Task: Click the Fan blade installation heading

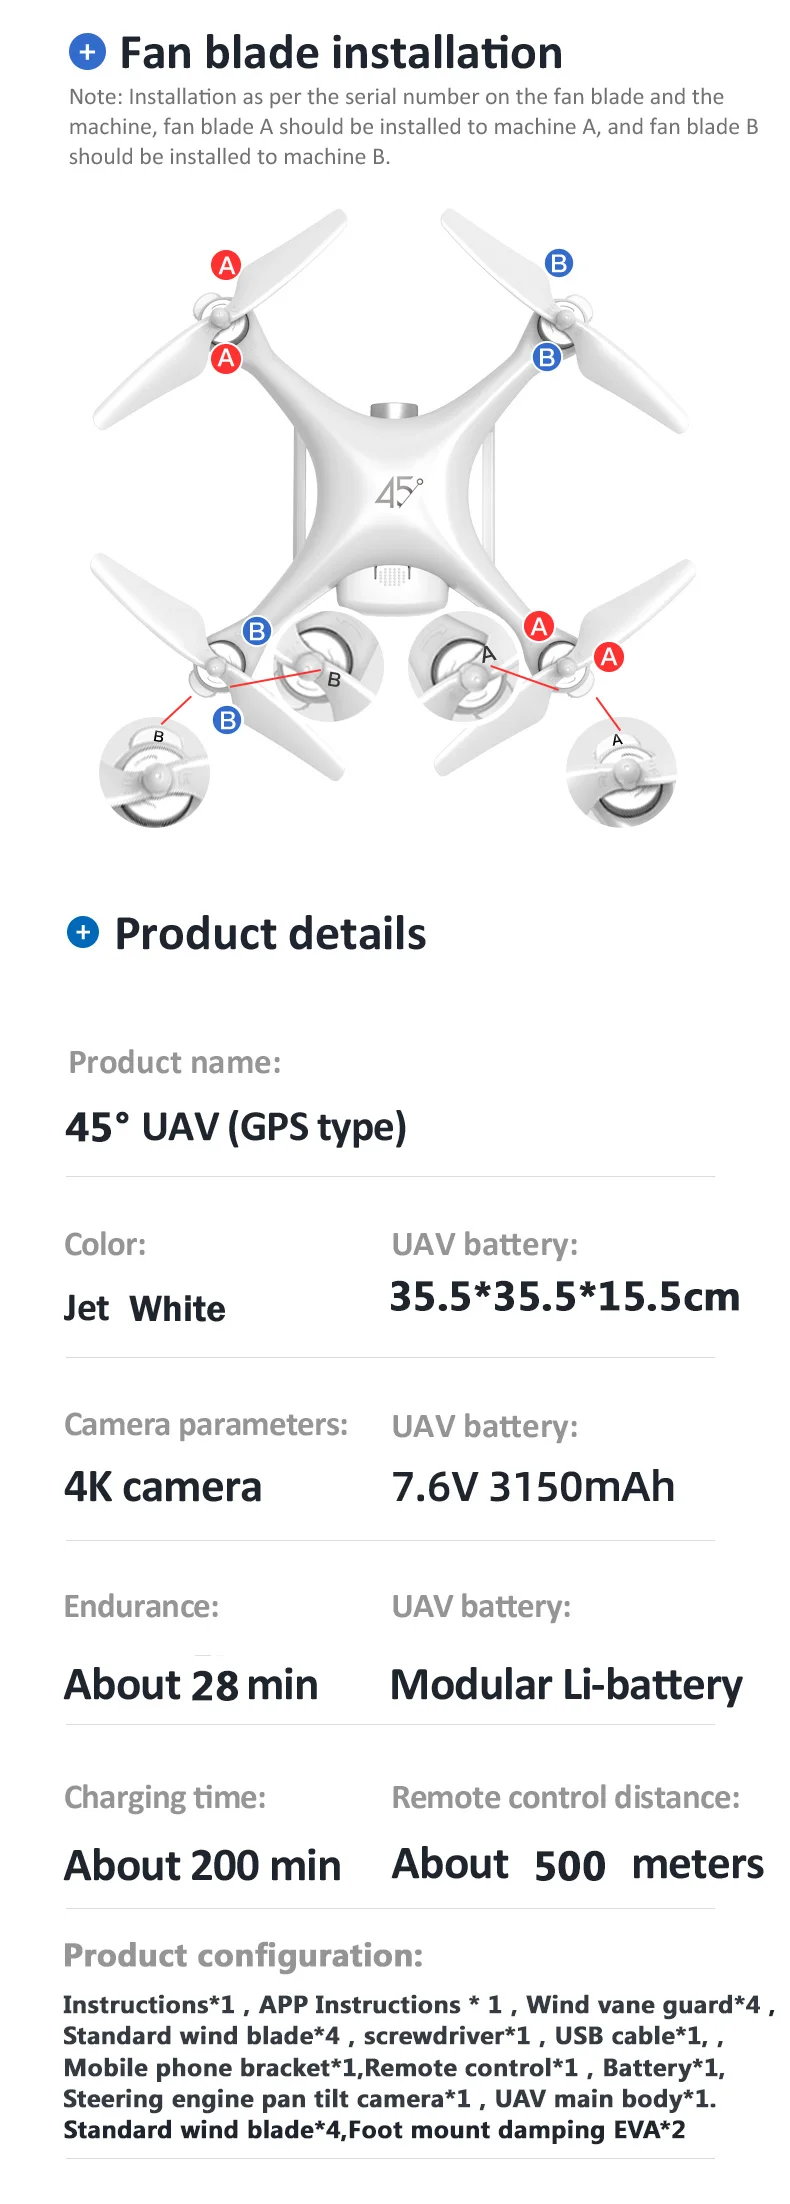Action: [x=341, y=53]
